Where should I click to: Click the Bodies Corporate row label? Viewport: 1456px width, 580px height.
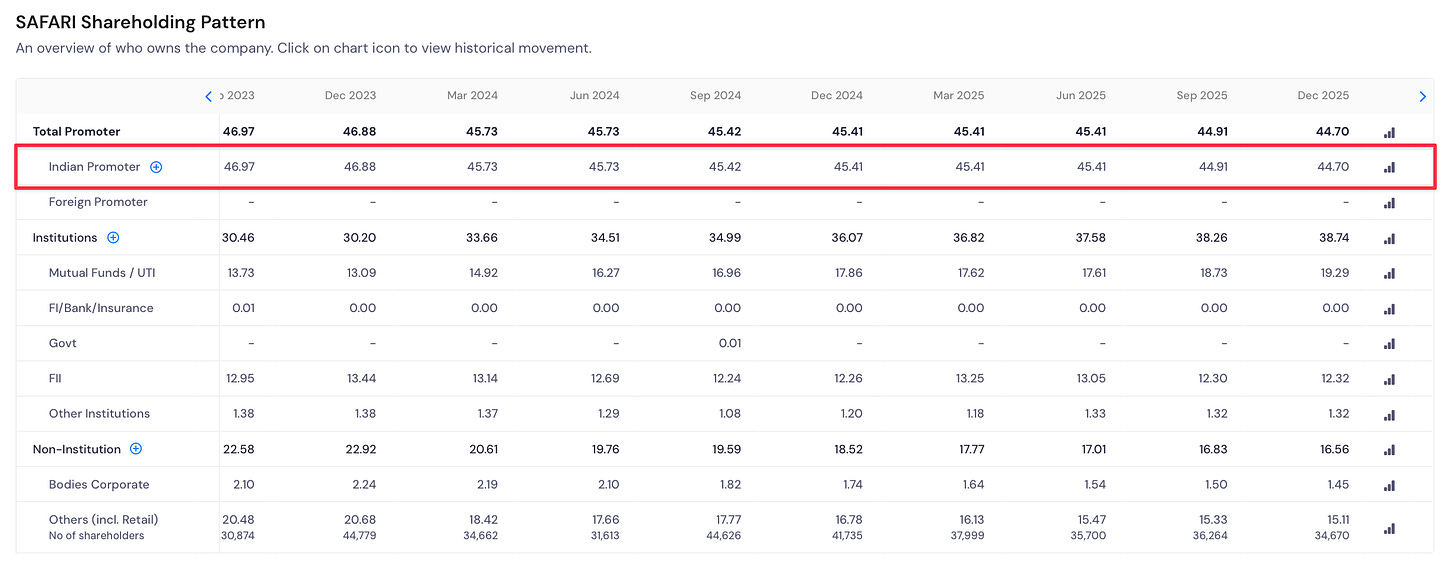99,485
